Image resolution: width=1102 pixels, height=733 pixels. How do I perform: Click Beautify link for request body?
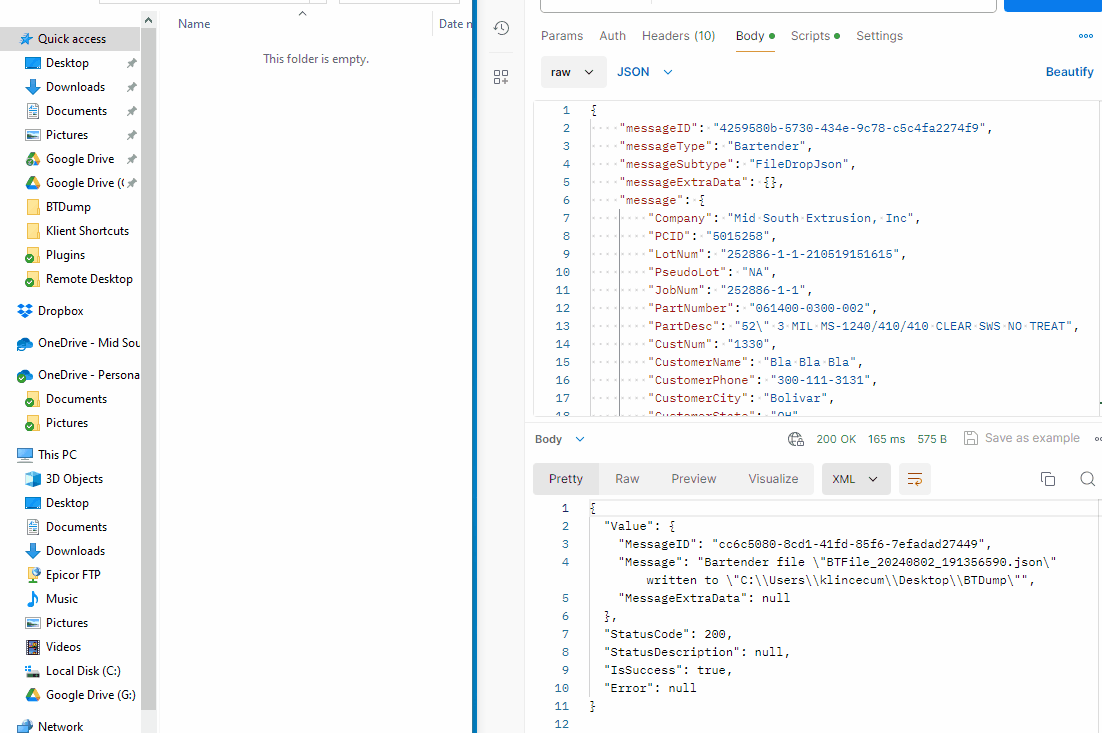(x=1069, y=72)
